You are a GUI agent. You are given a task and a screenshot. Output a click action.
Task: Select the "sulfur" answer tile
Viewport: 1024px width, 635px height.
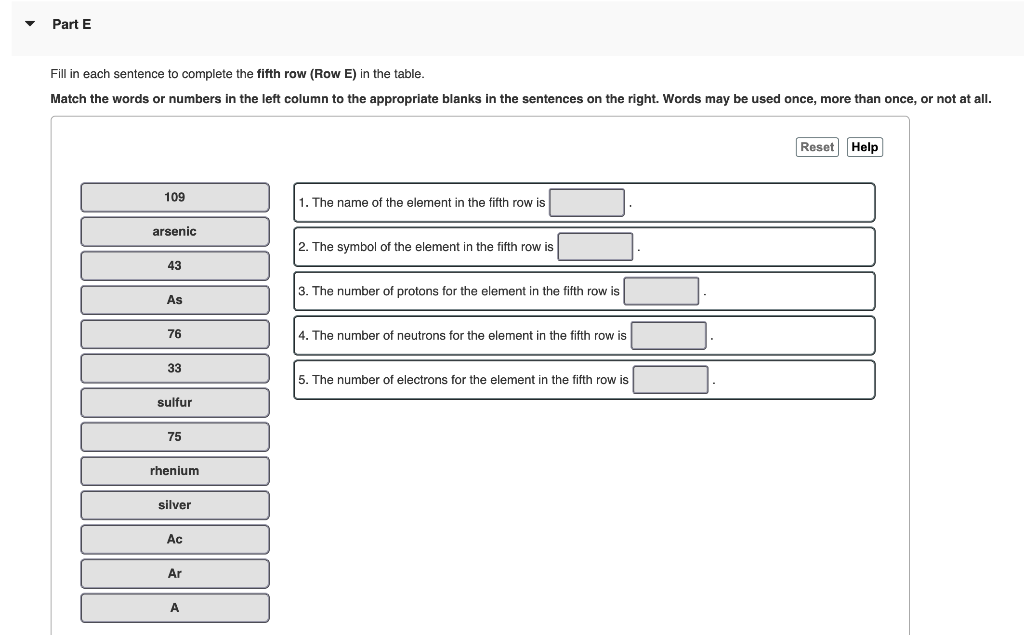(x=174, y=402)
